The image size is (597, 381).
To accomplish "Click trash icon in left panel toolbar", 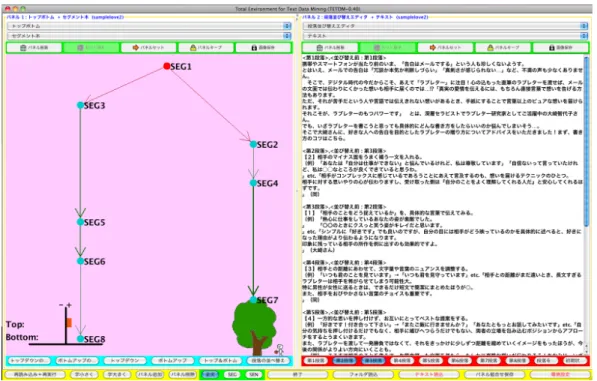I will pos(23,48).
